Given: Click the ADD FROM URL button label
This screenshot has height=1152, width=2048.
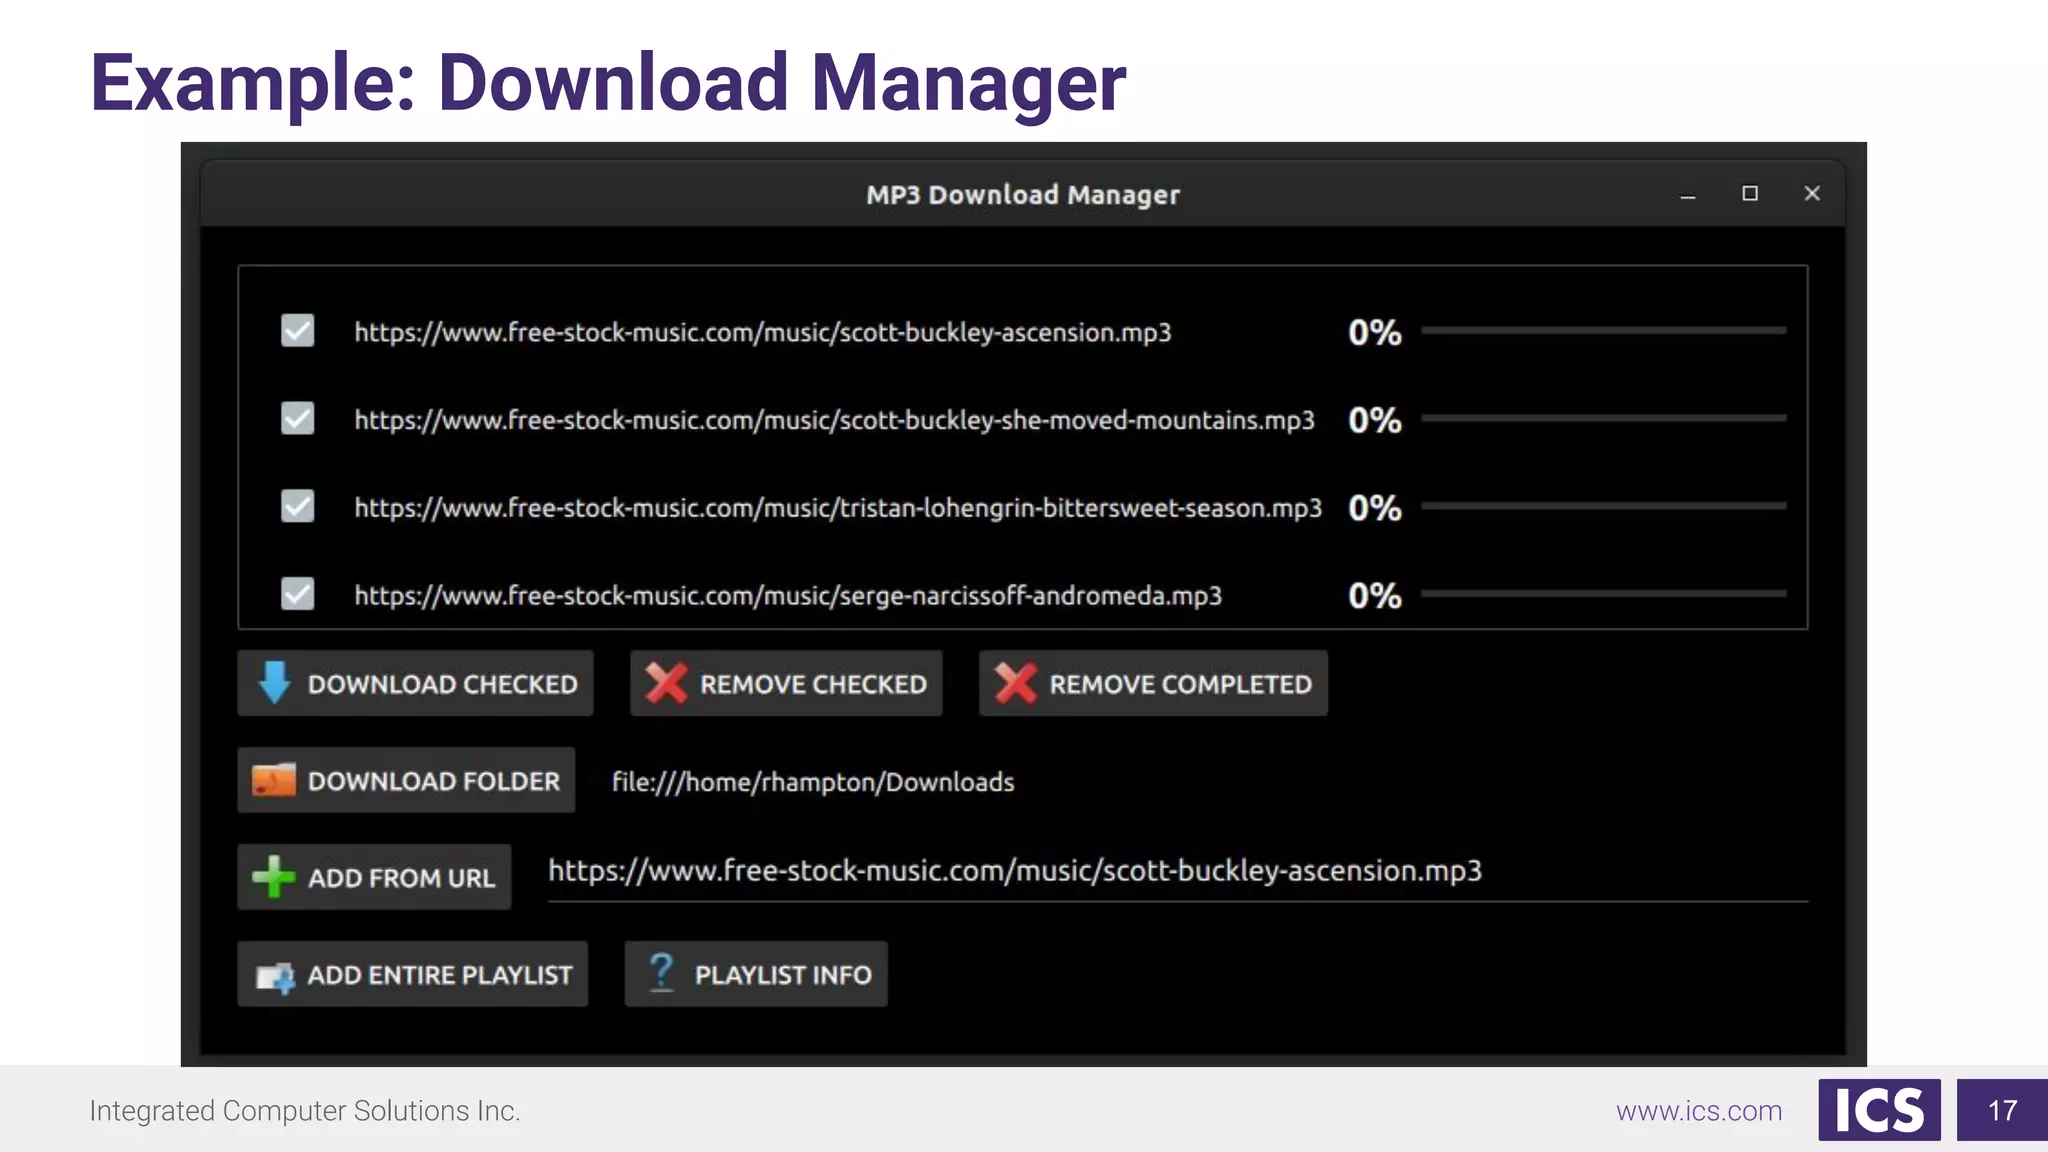Looking at the screenshot, I should pos(401,878).
